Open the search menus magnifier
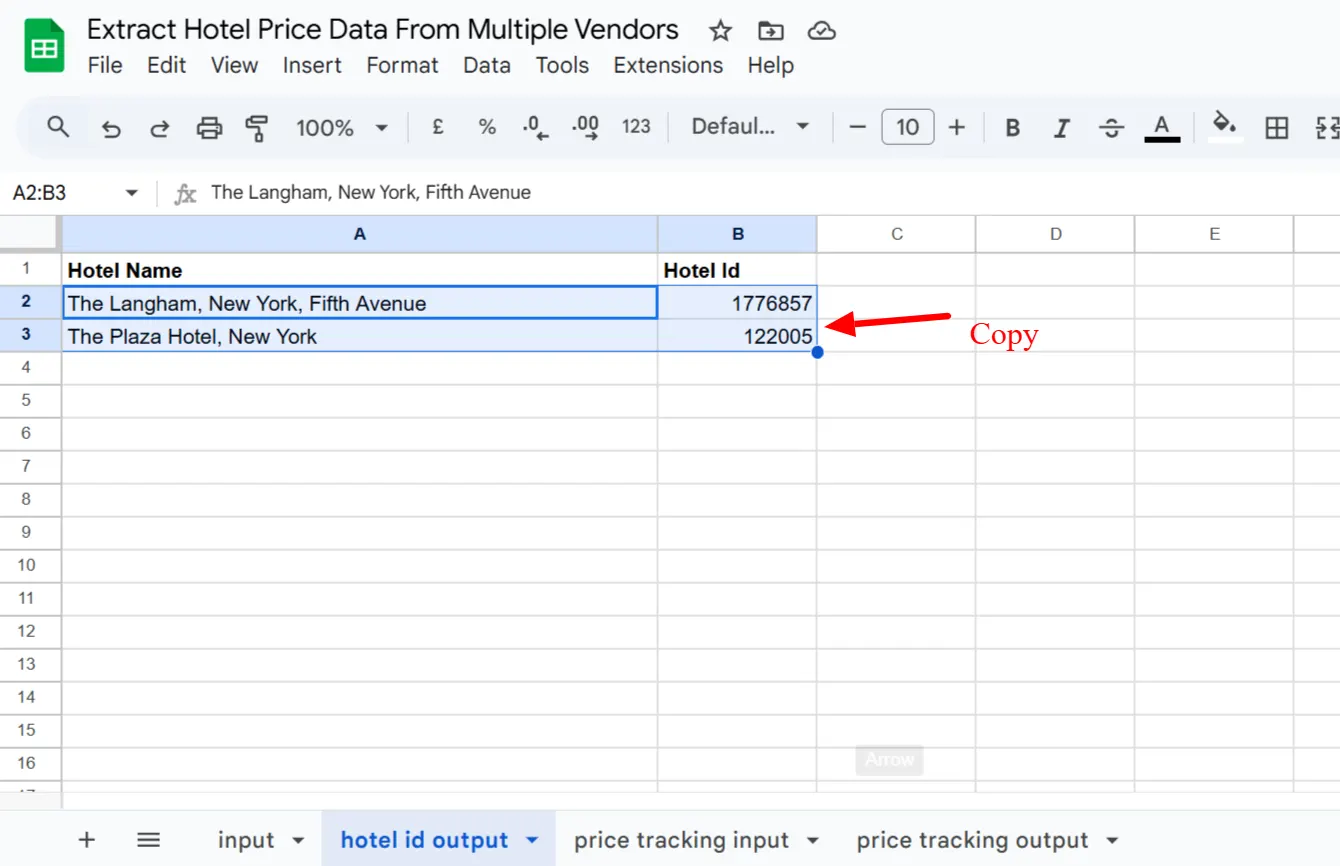Screen dimensions: 1340x866 click(x=58, y=127)
